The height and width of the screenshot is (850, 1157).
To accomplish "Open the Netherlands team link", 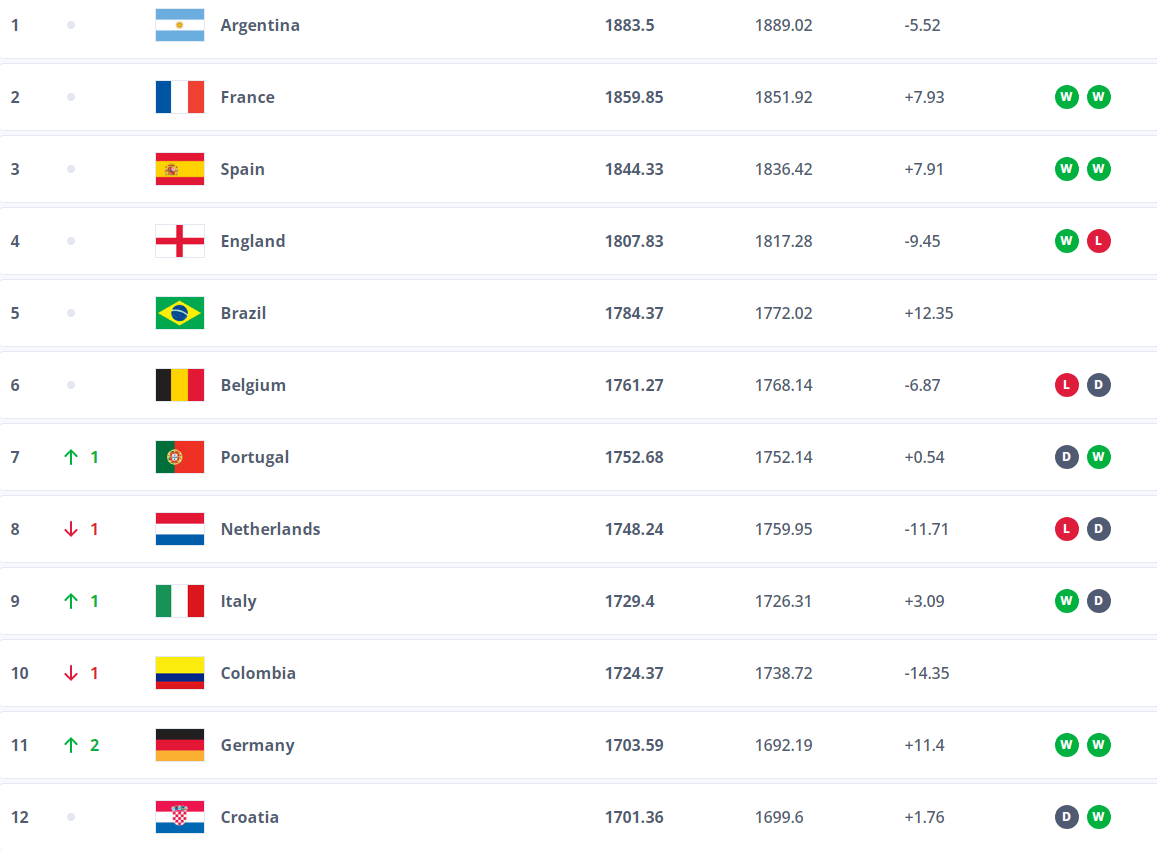I will 270,529.
